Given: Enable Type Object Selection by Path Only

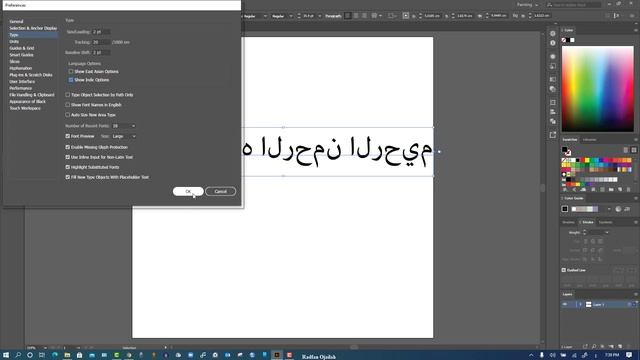Looking at the screenshot, I should tap(68, 95).
